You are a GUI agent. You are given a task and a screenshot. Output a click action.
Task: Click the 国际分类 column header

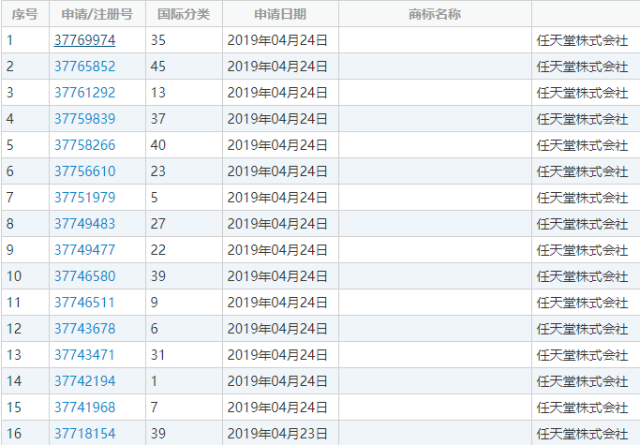[x=184, y=14]
